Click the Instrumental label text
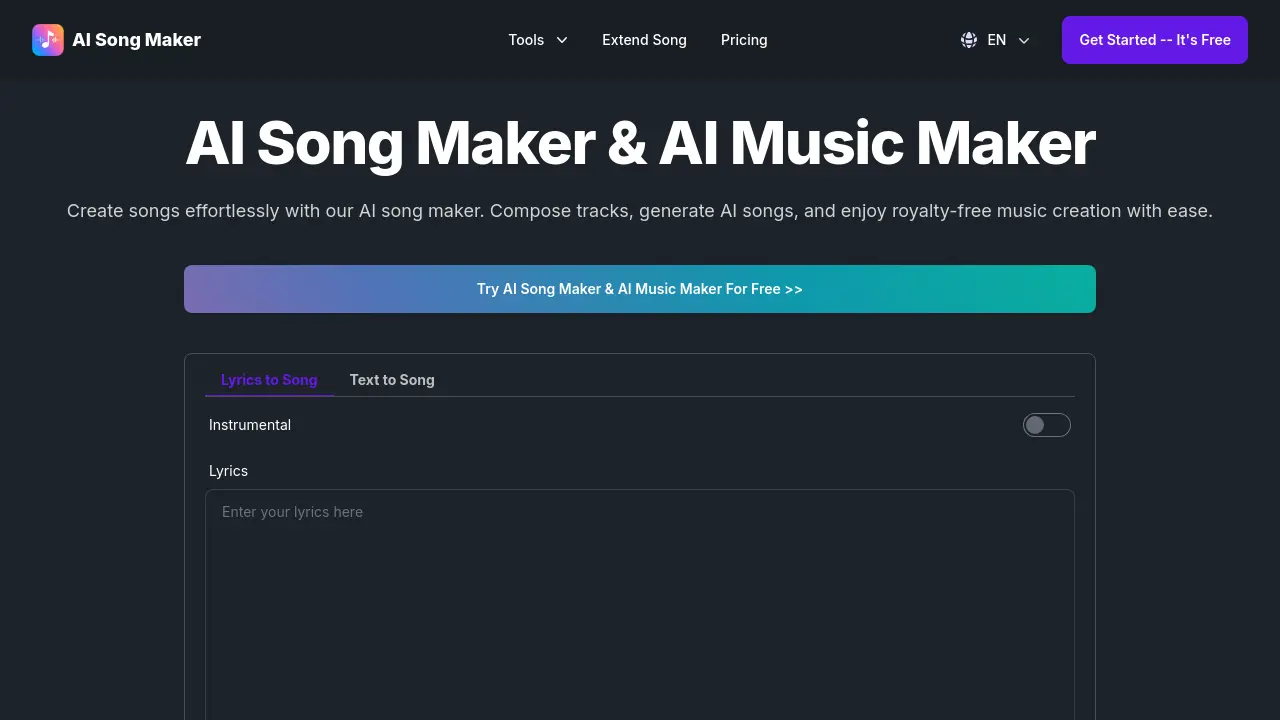1280x720 pixels. (x=250, y=425)
